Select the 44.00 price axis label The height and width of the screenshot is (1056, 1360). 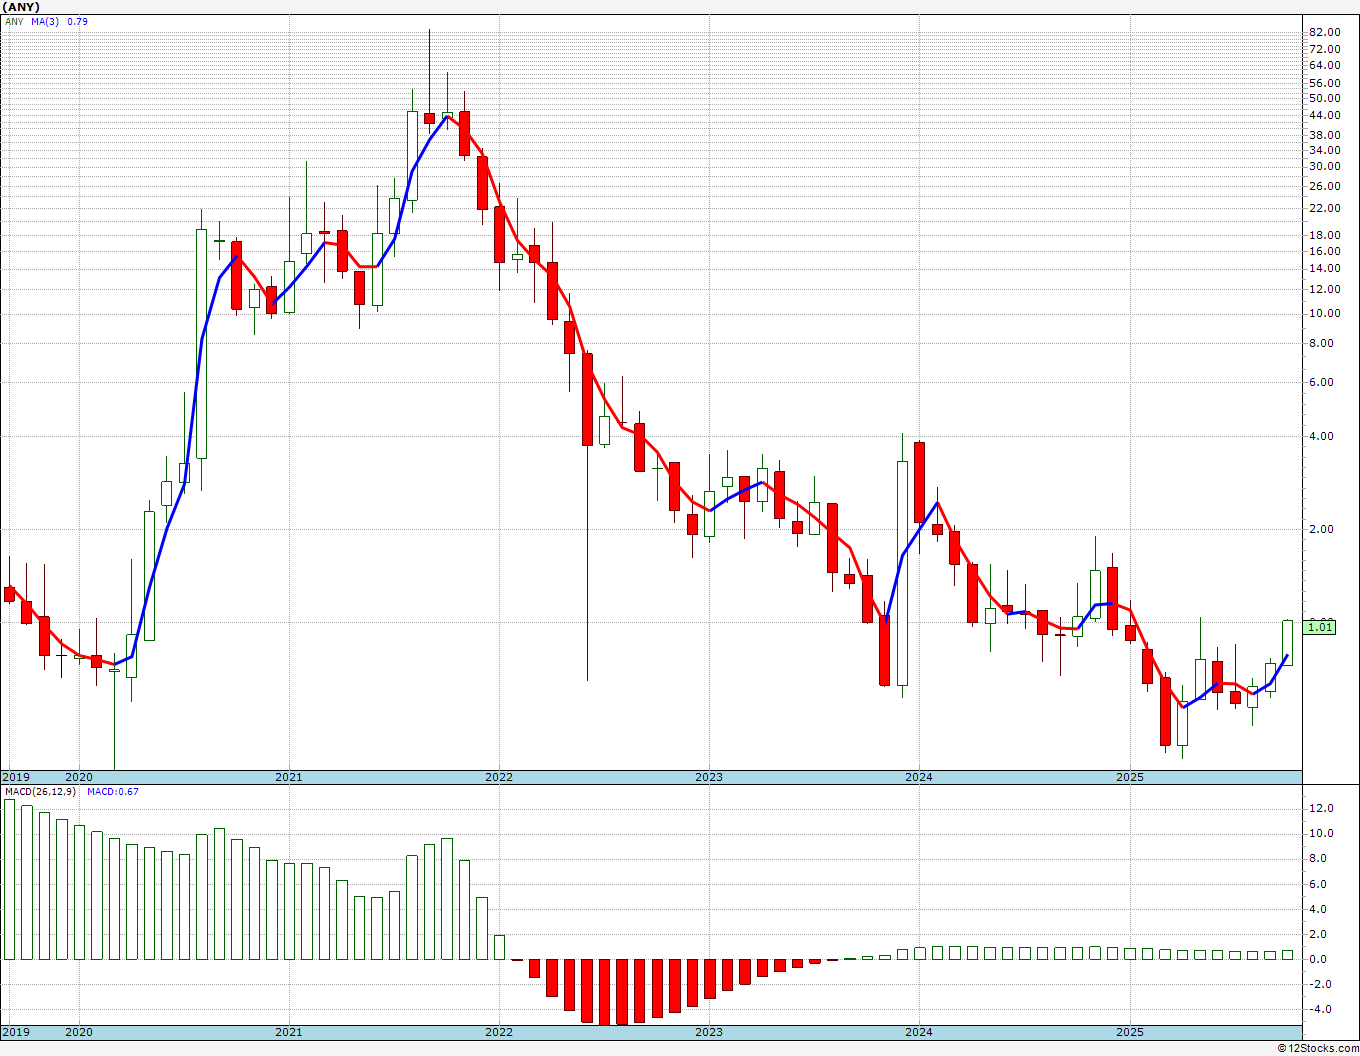1324,116
